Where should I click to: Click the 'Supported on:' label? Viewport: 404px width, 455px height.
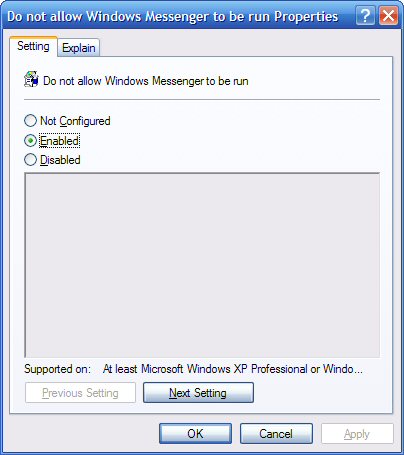(x=57, y=369)
